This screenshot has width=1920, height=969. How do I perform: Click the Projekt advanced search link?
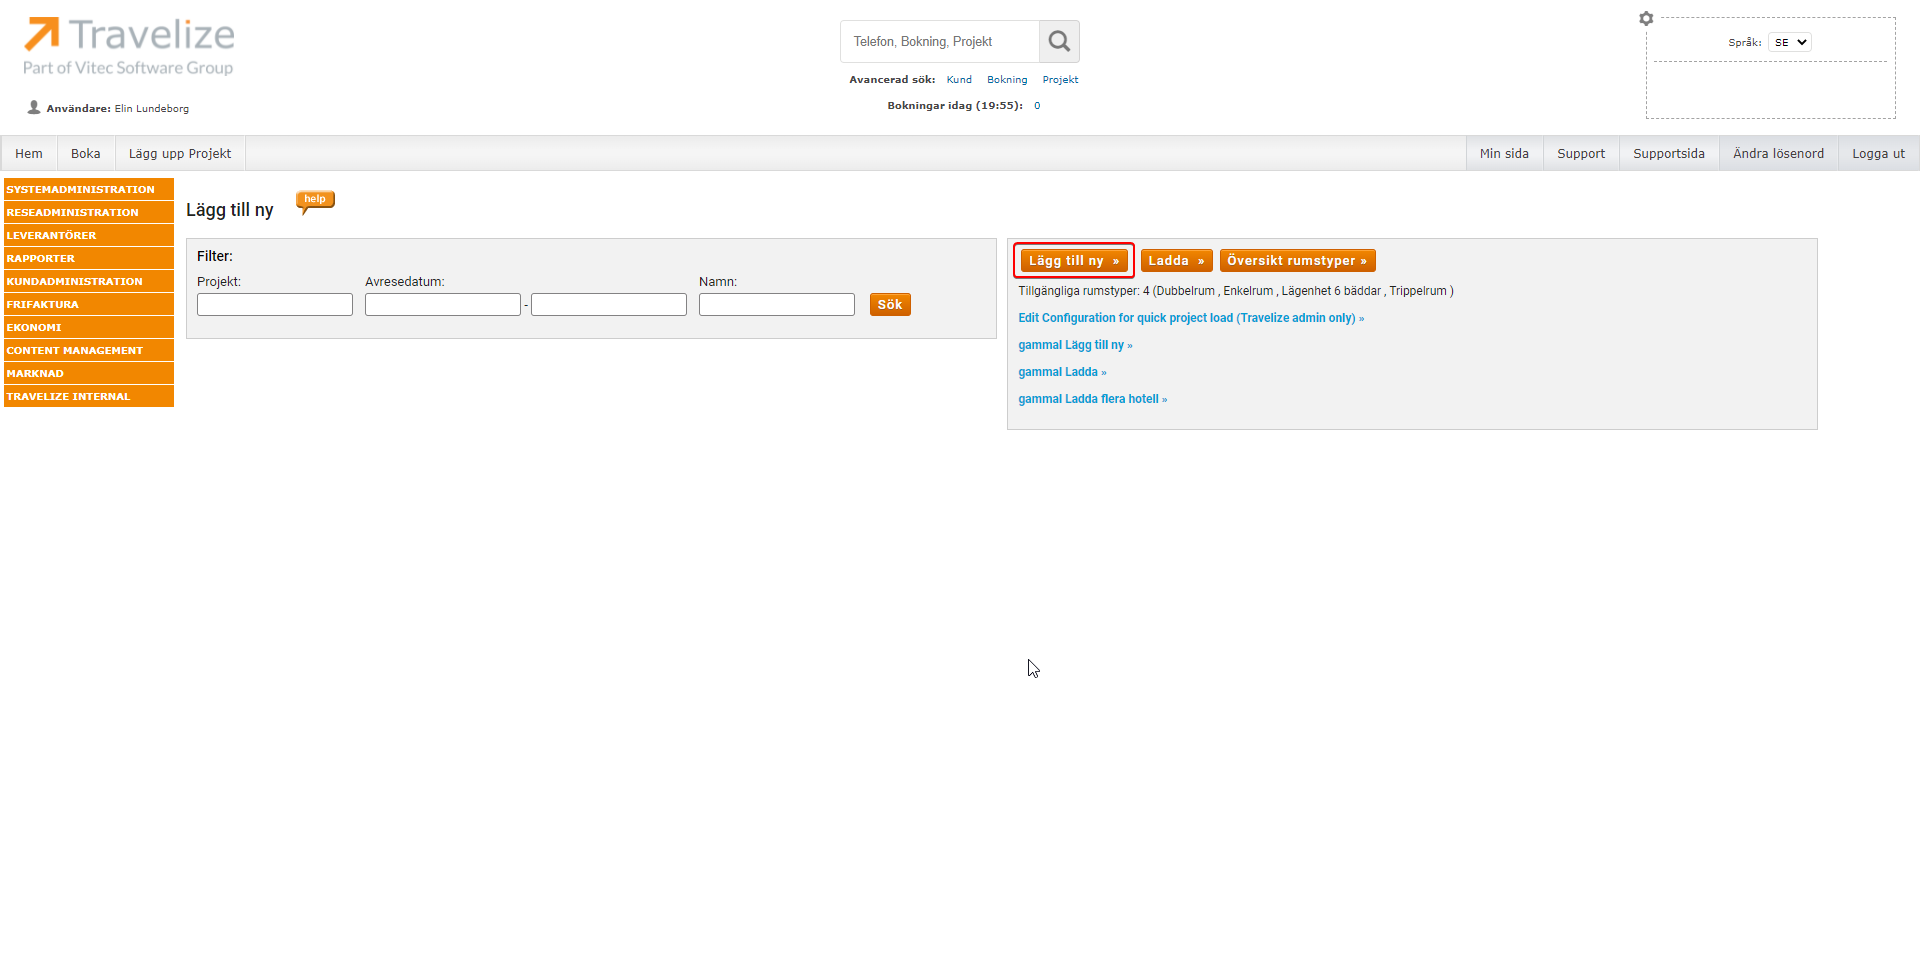tap(1060, 80)
